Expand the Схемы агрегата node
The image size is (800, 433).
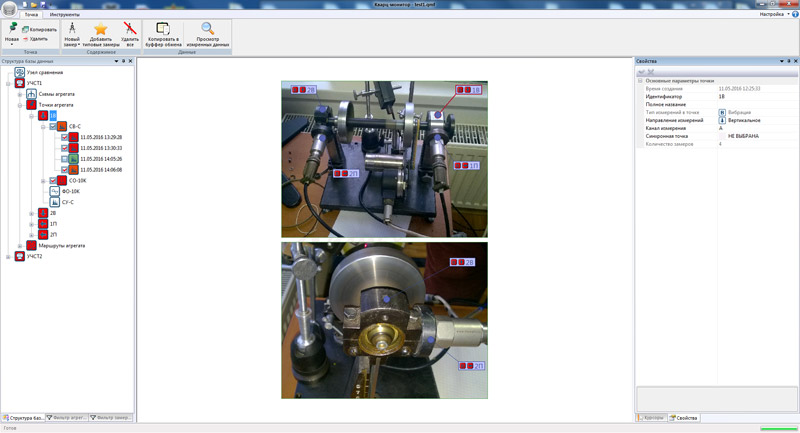point(19,94)
